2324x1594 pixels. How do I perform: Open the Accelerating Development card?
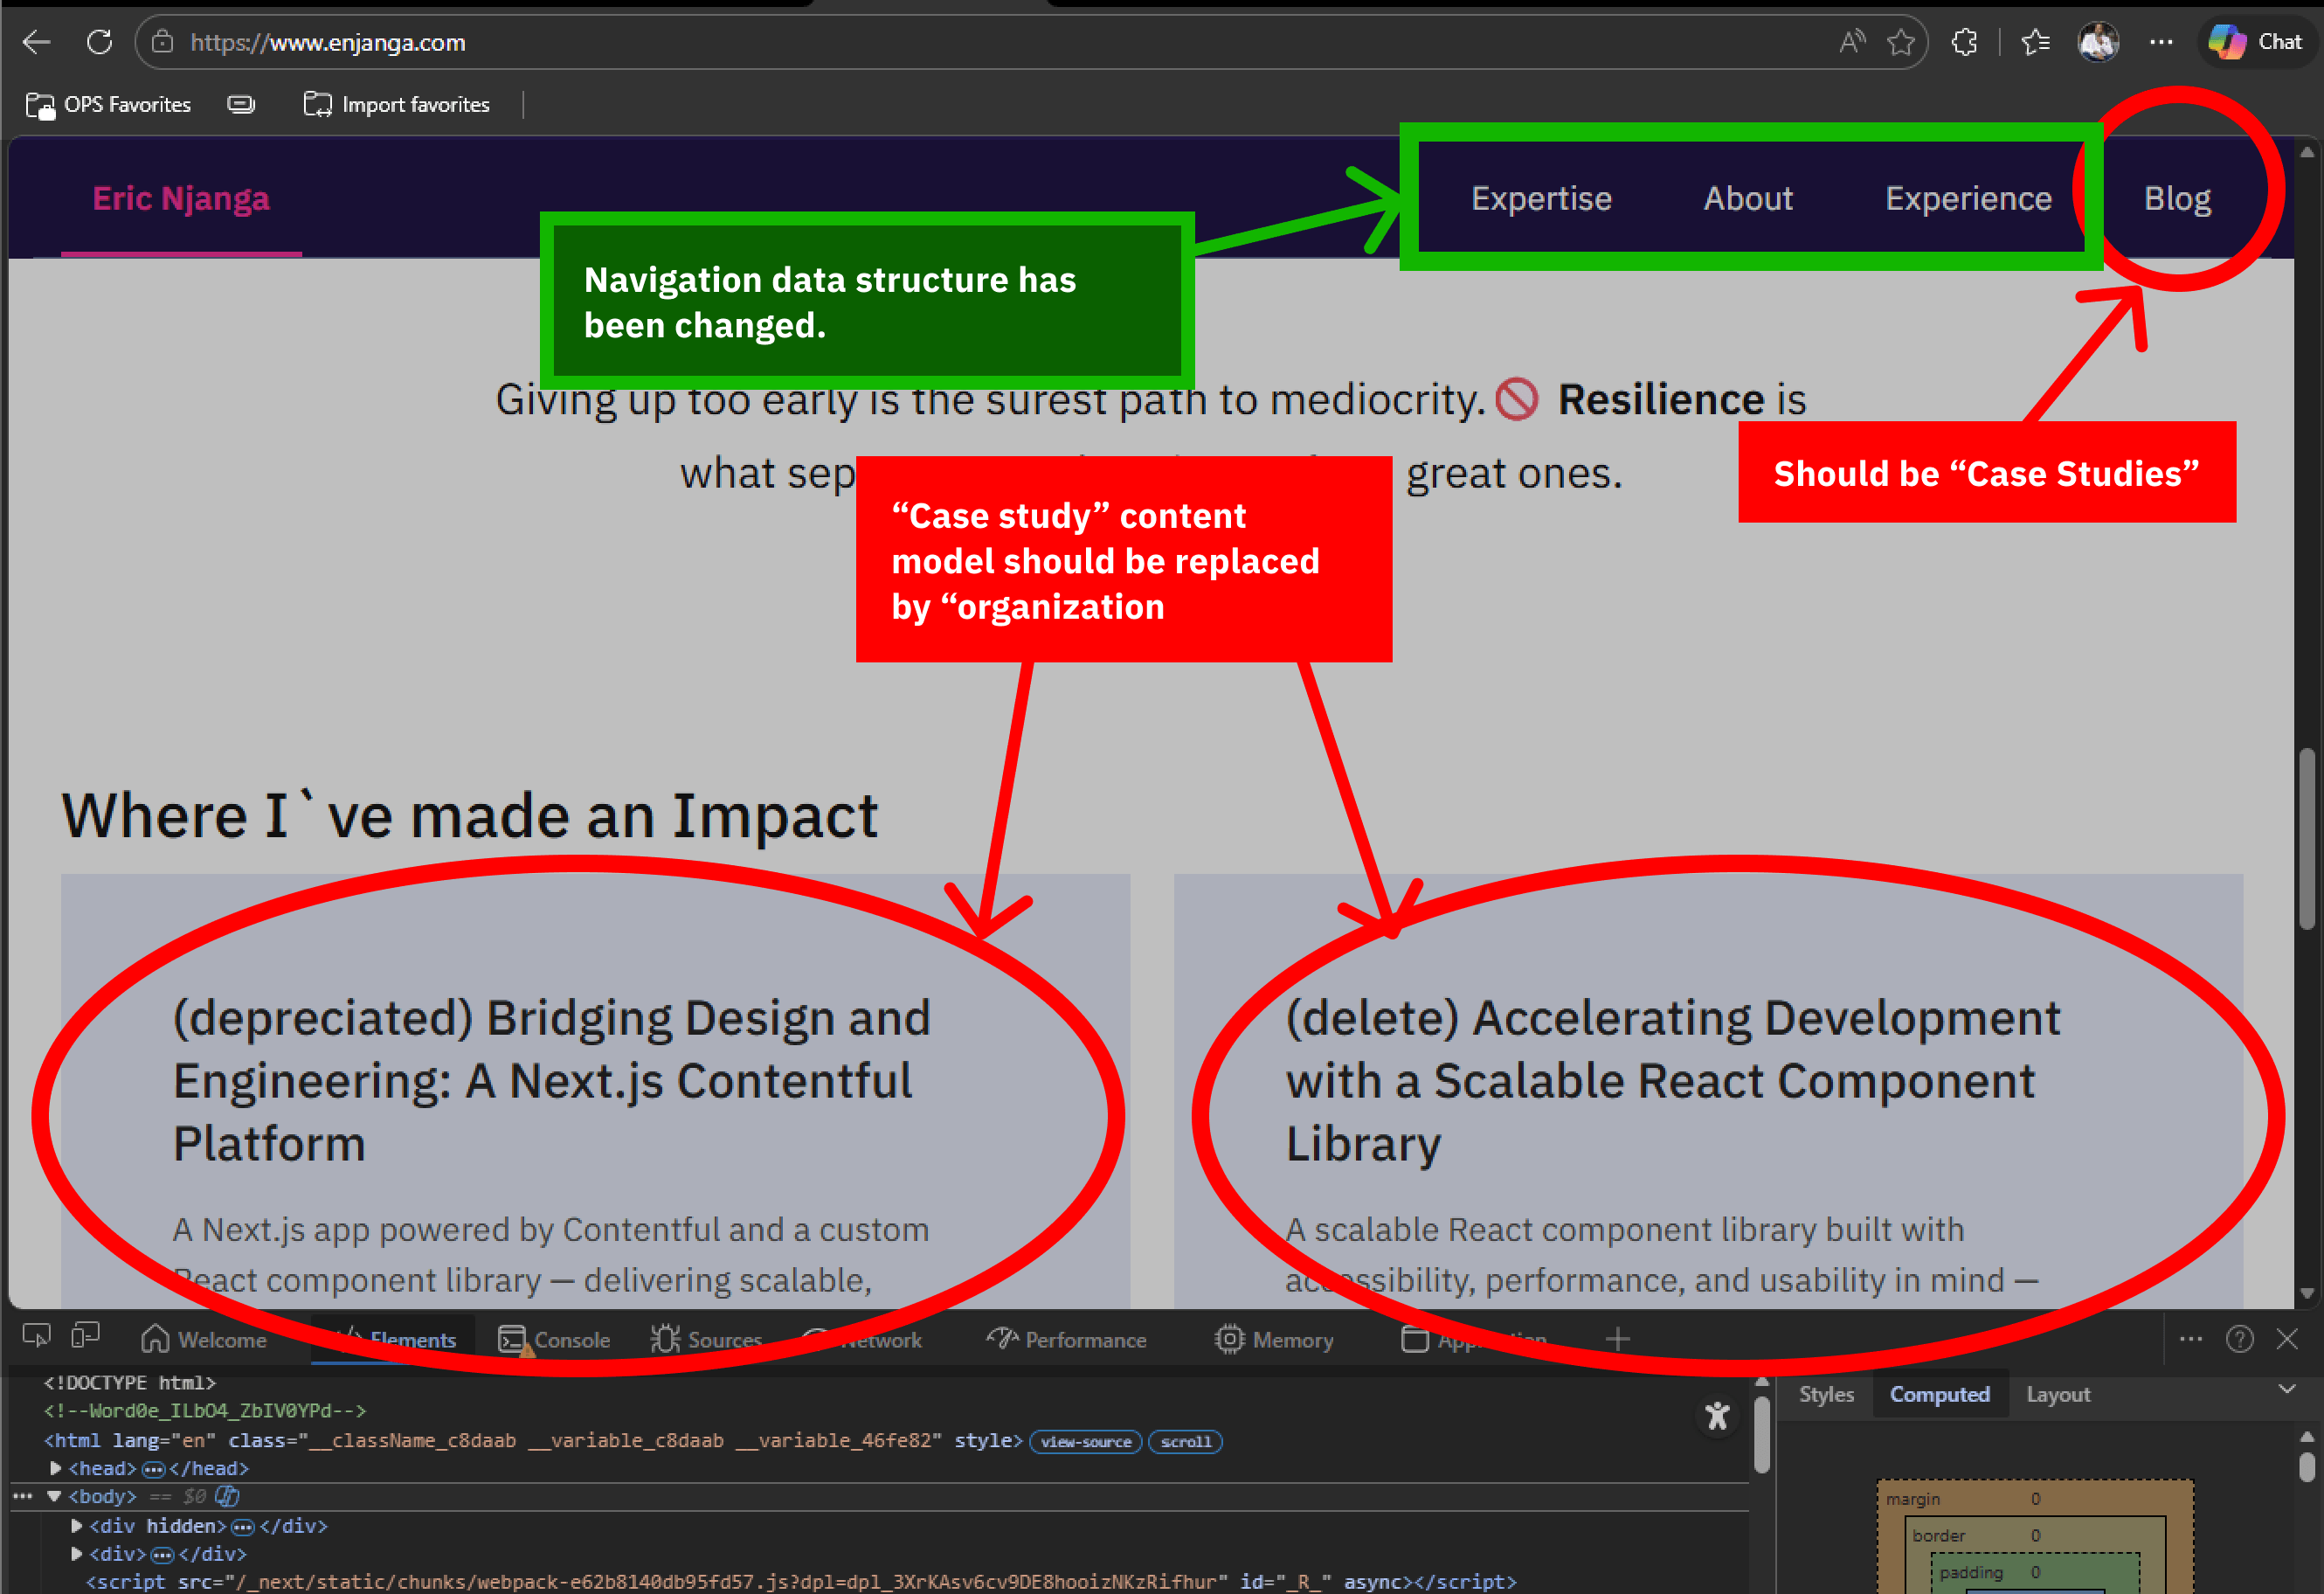tap(1708, 1091)
